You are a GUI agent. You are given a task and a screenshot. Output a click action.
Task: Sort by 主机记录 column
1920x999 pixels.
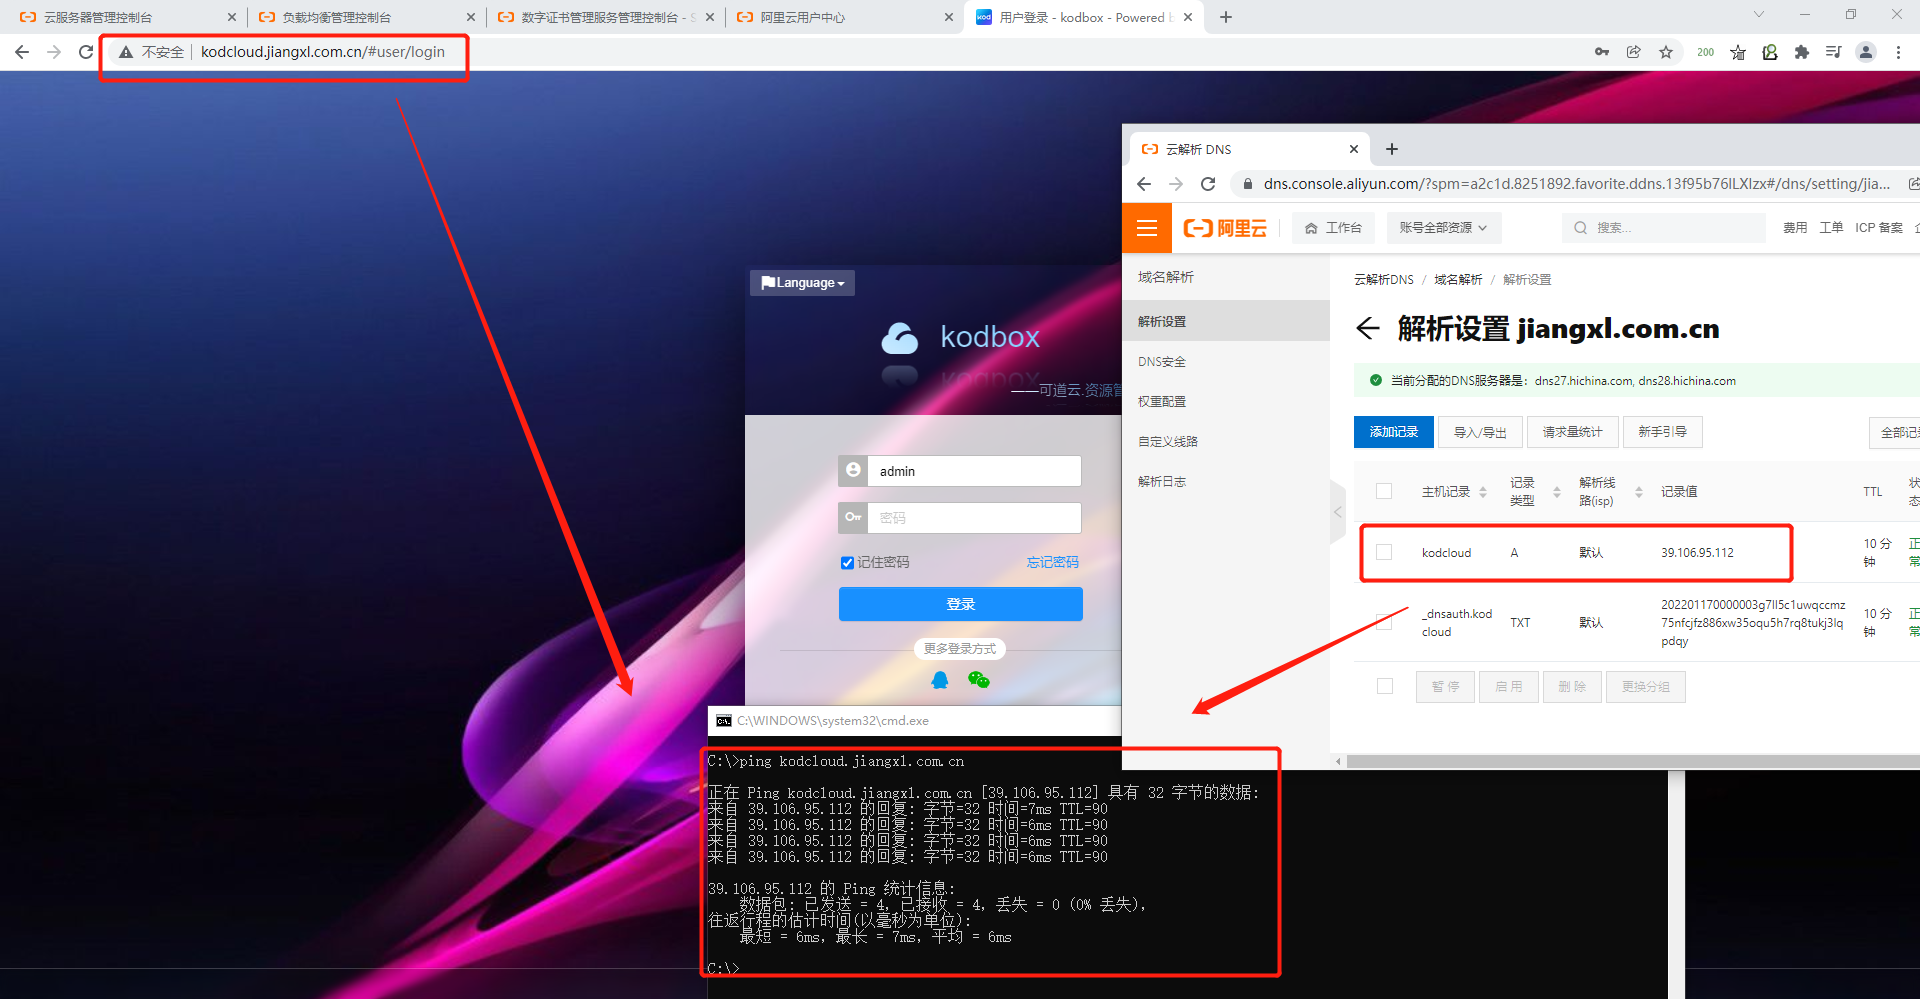1483,492
